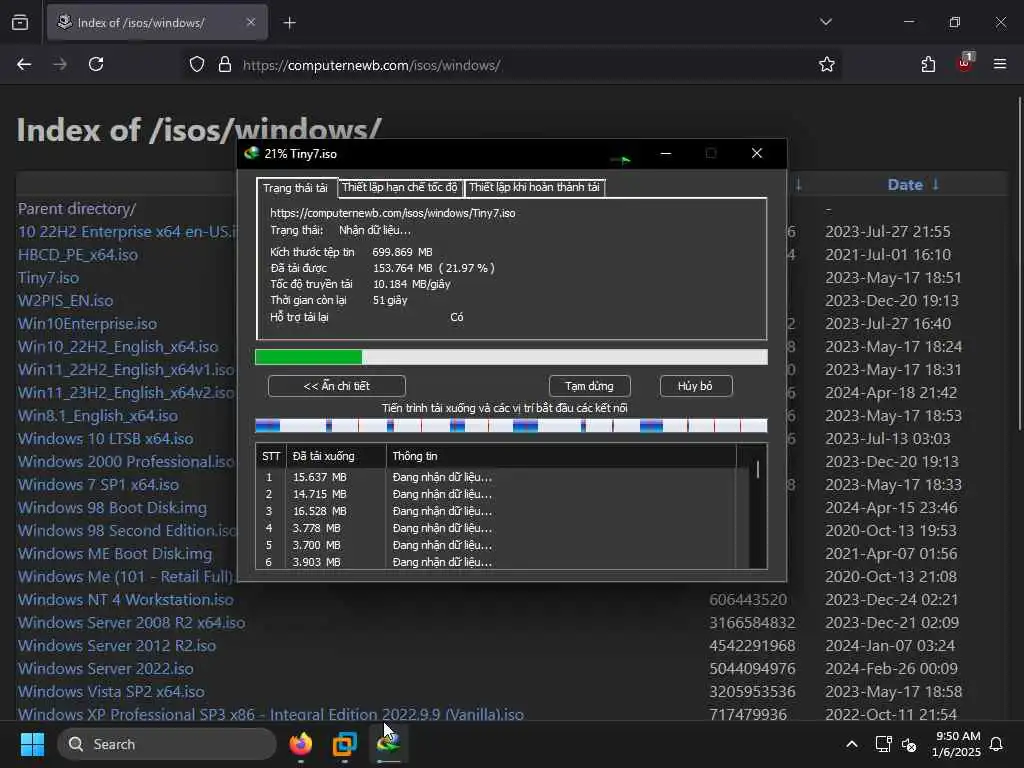Viewport: 1024px width, 768px height.
Task: Open notifications bell icon
Action: pos(997,744)
